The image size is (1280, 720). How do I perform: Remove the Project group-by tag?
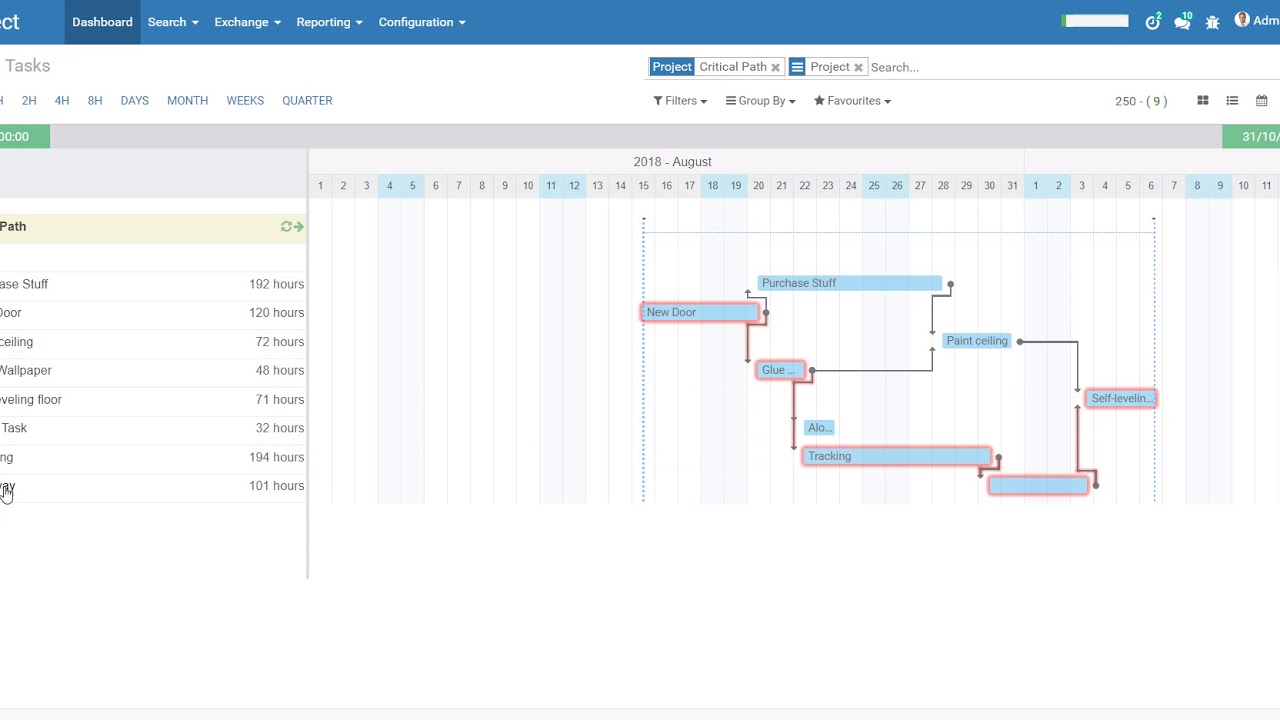(x=858, y=67)
